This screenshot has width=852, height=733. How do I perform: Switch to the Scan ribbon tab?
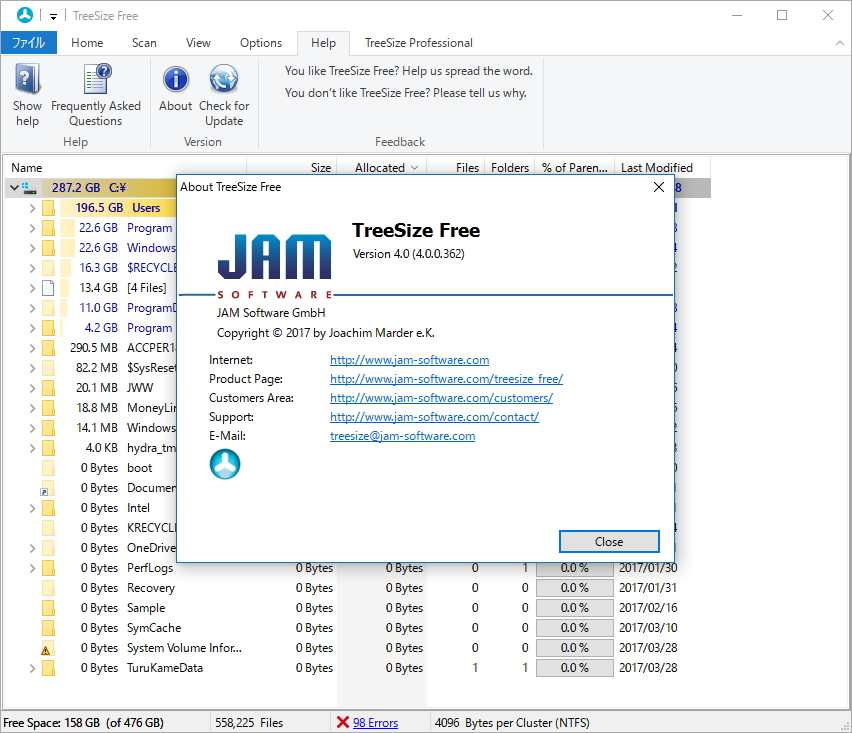pos(144,43)
